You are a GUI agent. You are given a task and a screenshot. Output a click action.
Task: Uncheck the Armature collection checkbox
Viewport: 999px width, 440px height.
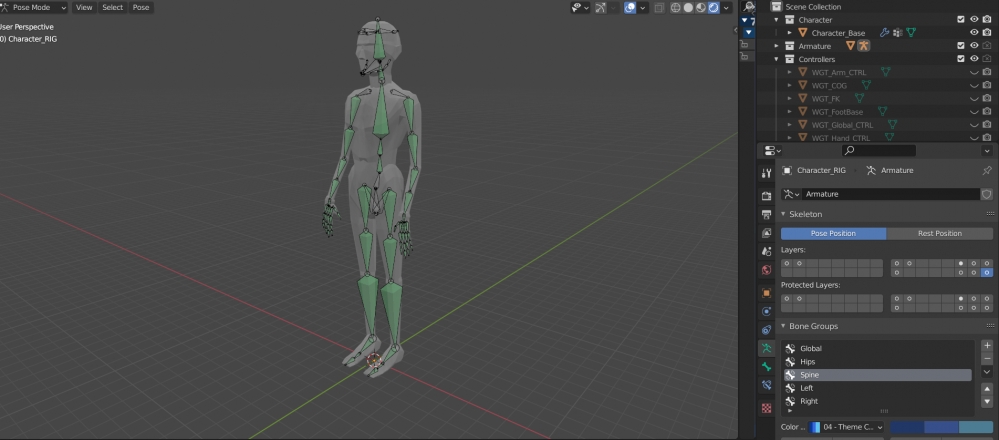(x=961, y=46)
